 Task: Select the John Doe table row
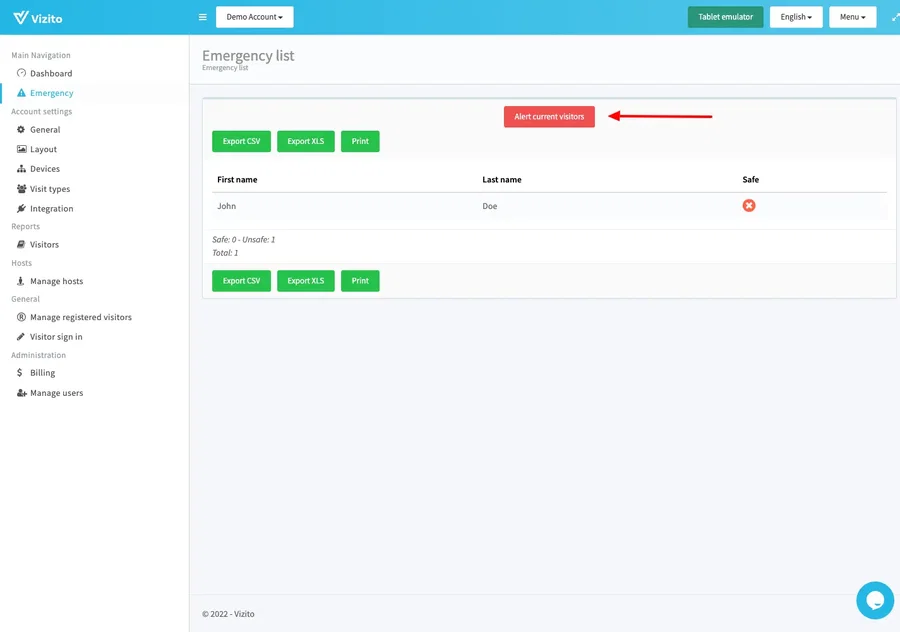click(480, 206)
